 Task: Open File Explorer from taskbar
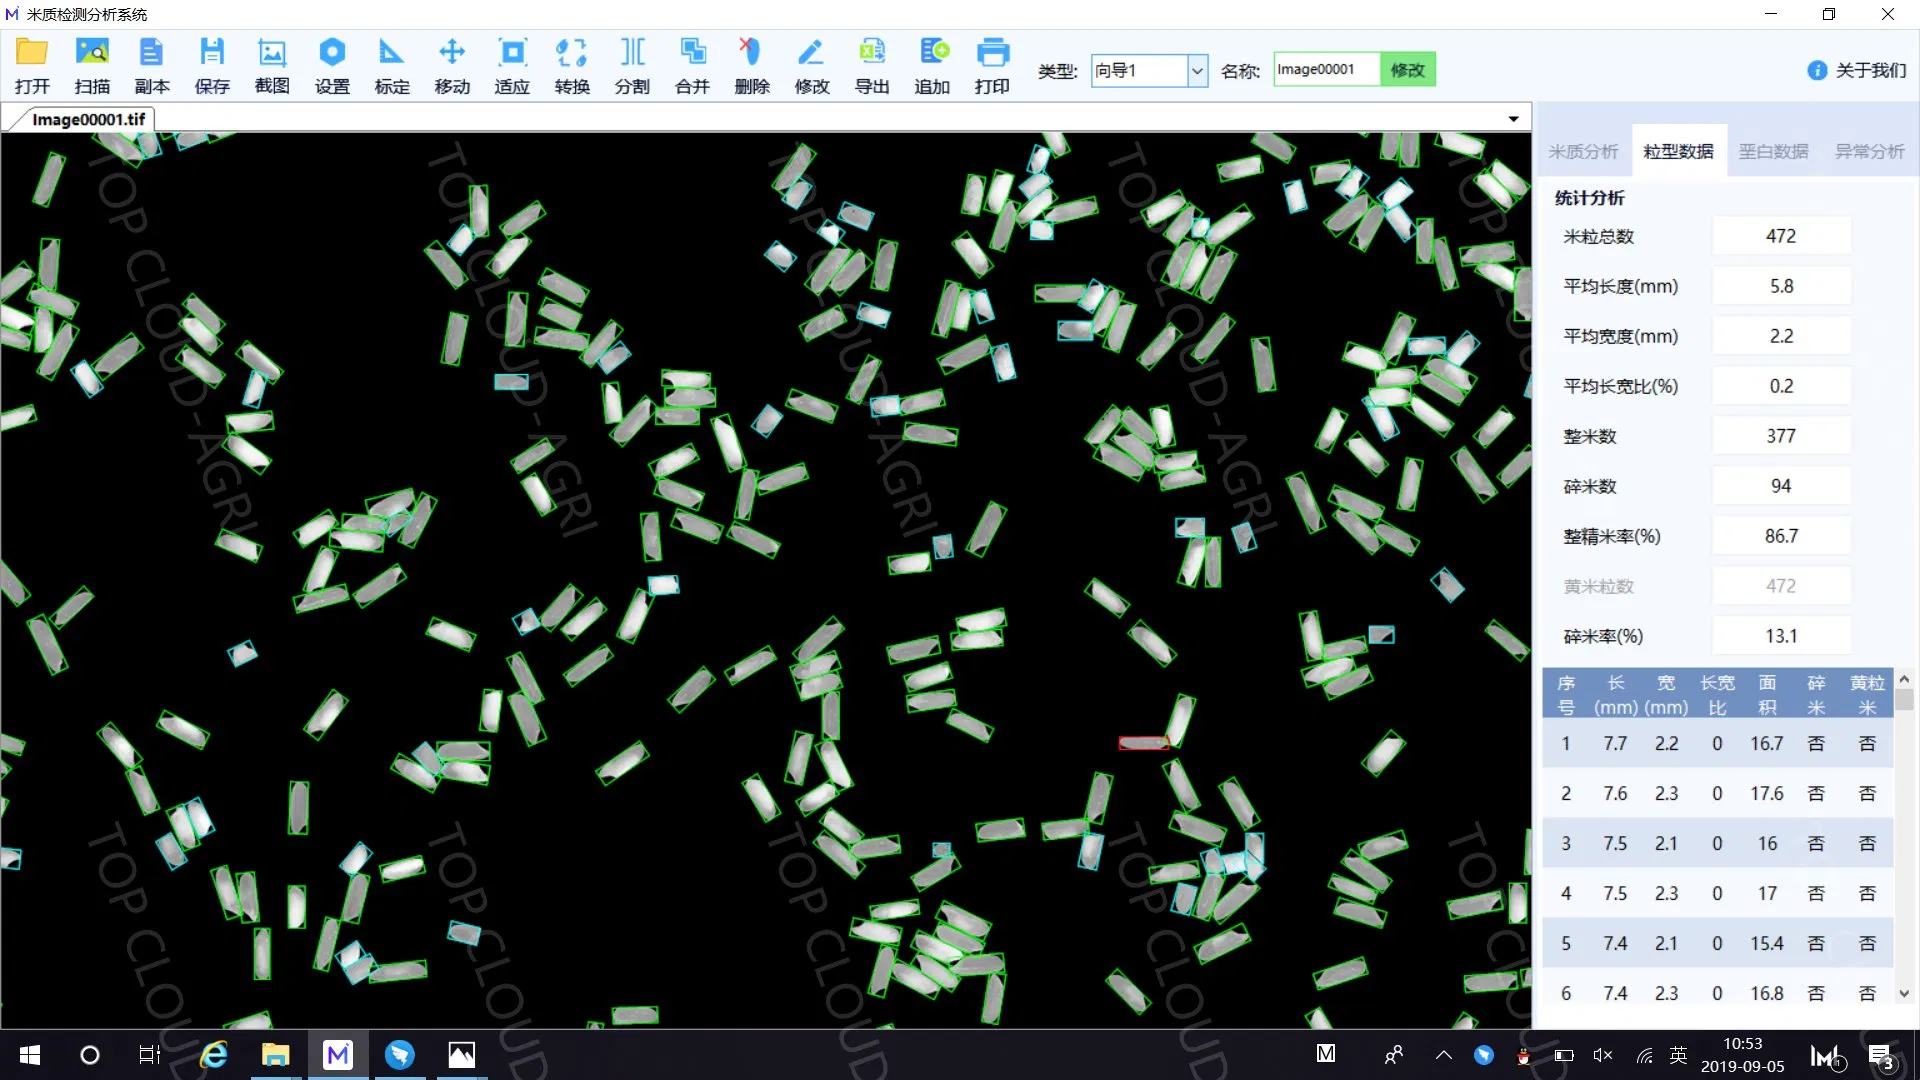[275, 1055]
